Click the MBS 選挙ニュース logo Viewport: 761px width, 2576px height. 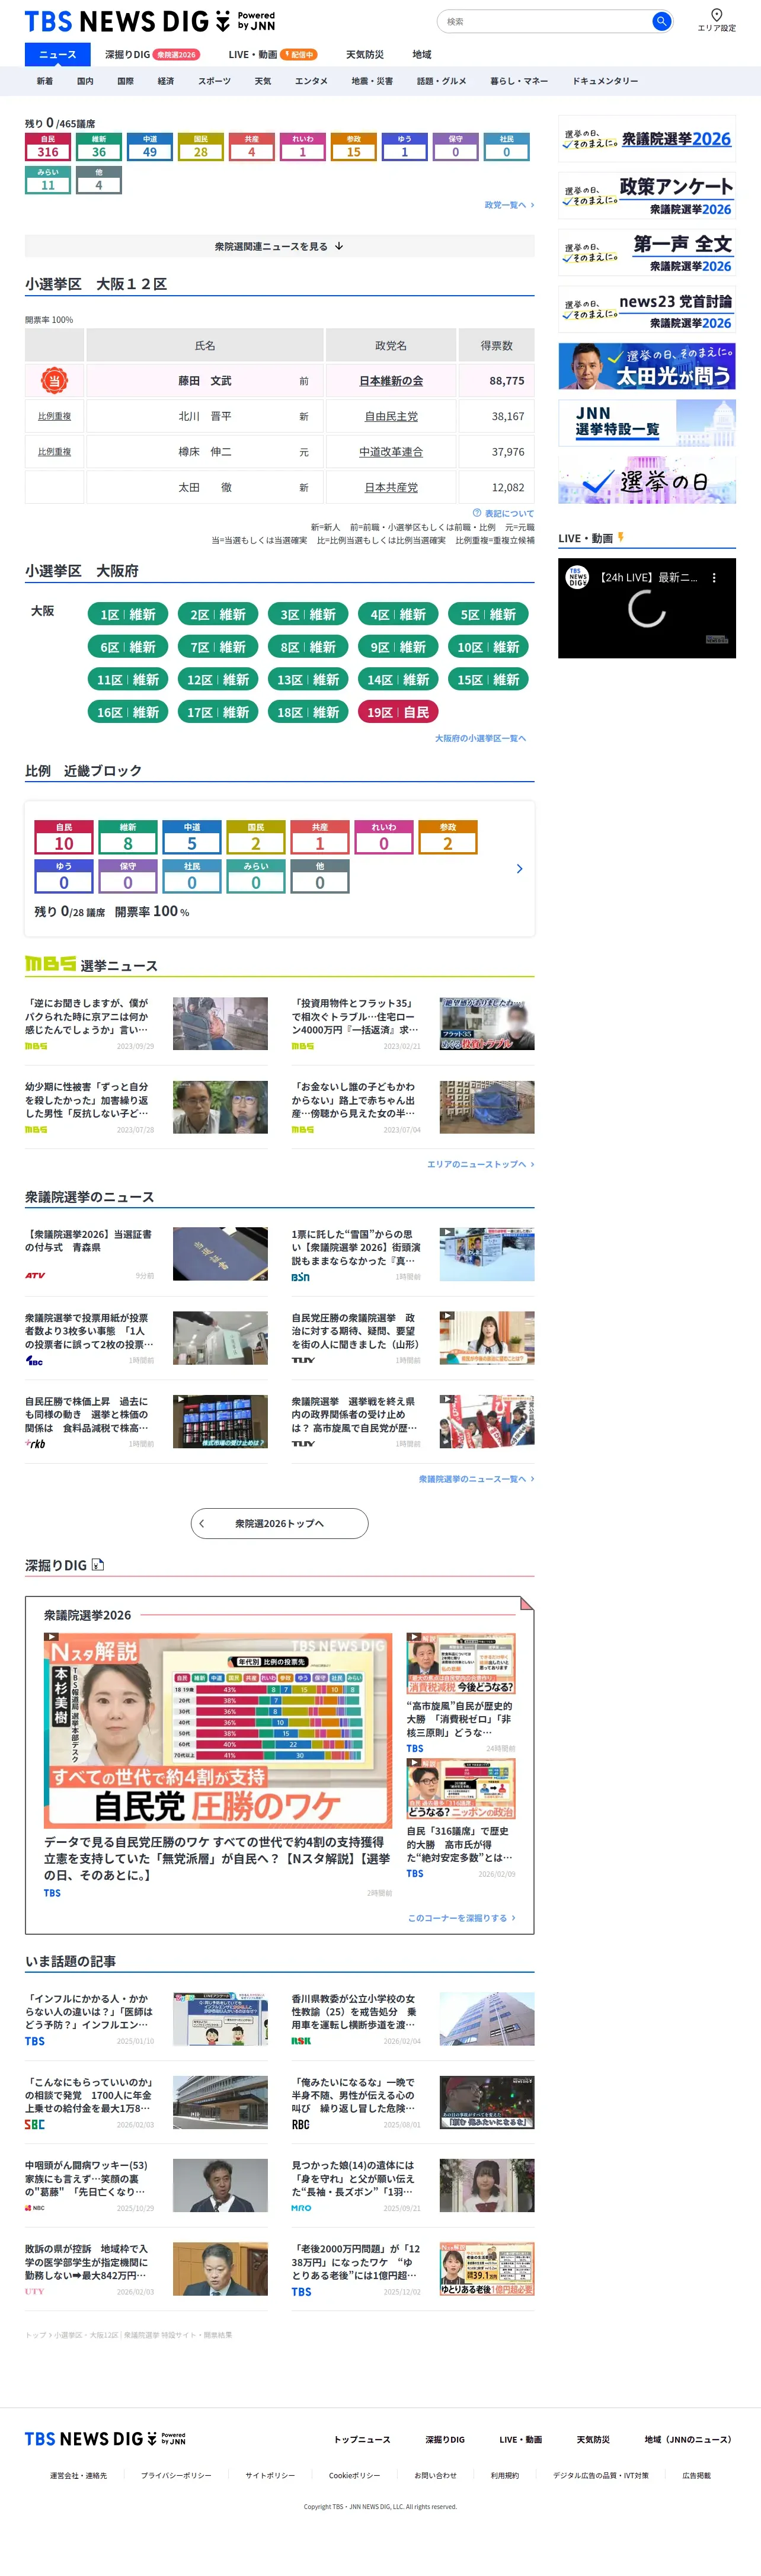tap(50, 964)
